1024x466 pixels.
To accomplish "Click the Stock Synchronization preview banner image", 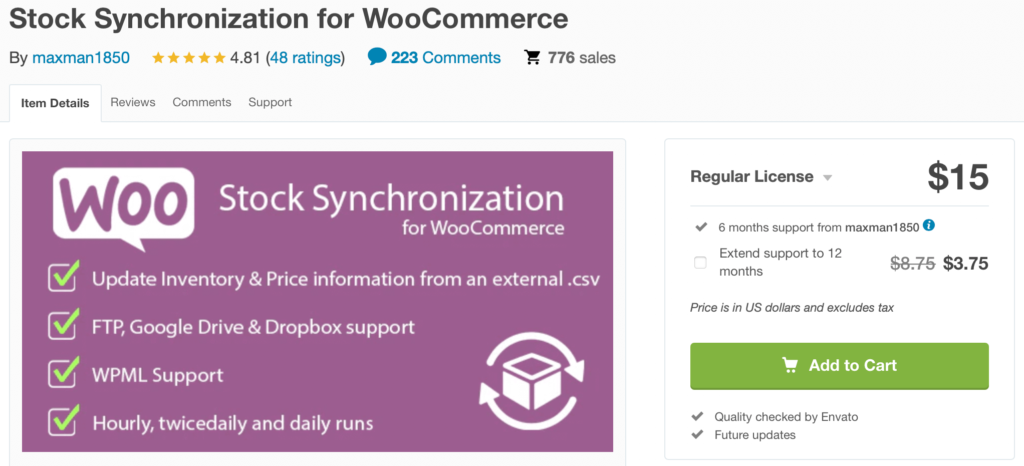I will point(317,302).
